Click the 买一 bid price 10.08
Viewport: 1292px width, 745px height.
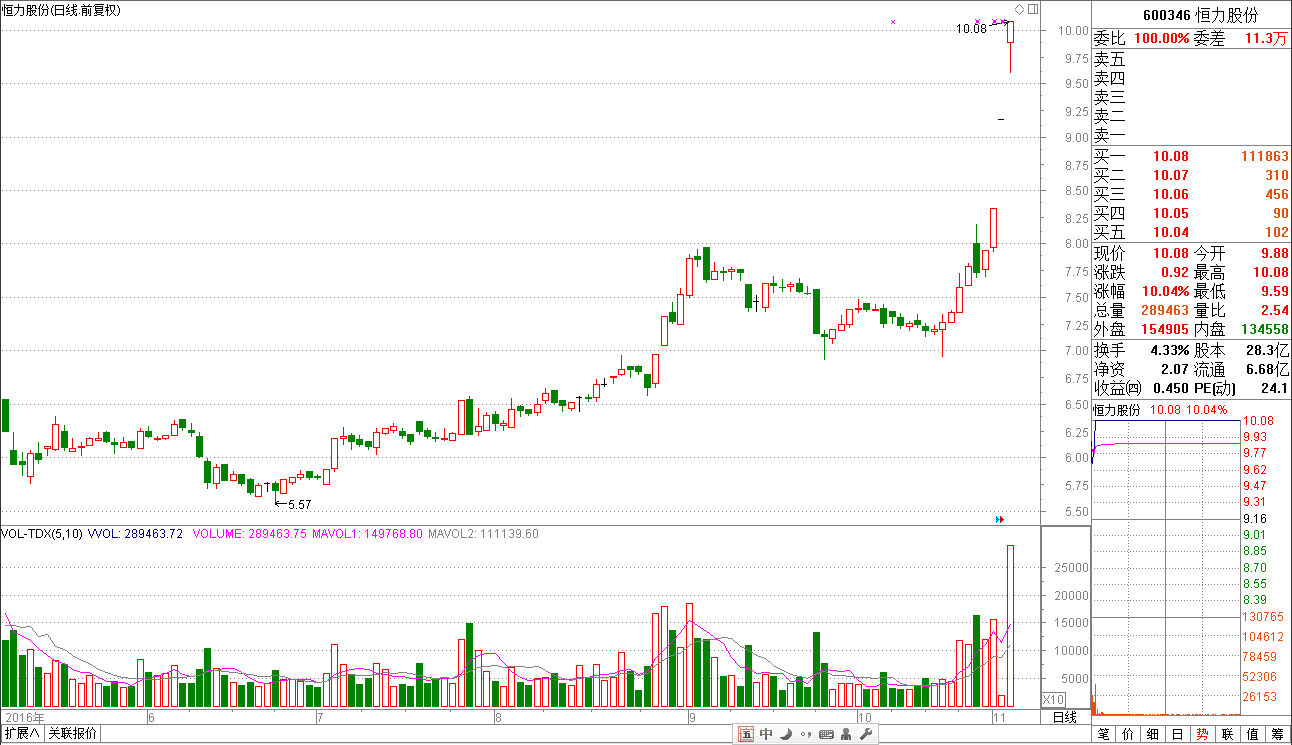[x=1170, y=156]
